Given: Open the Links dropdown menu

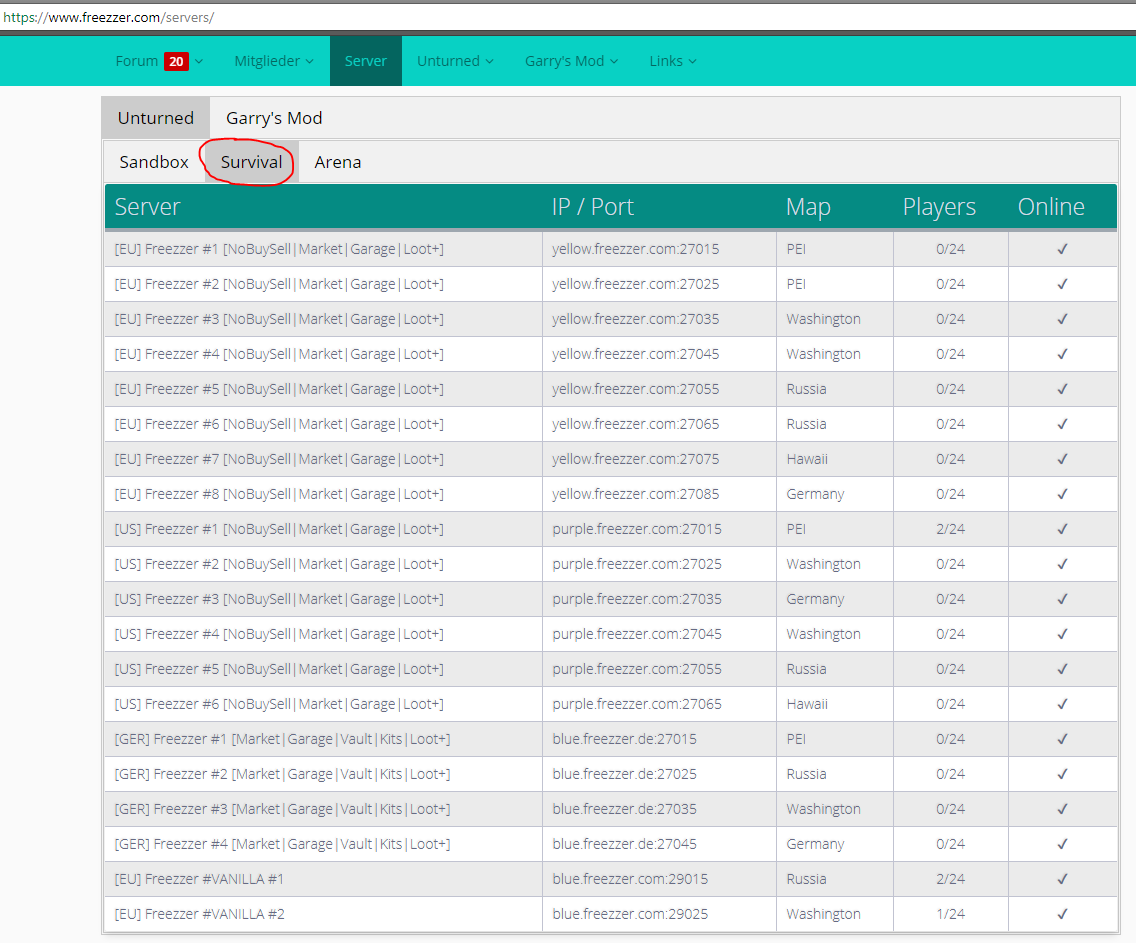Looking at the screenshot, I should pos(672,61).
